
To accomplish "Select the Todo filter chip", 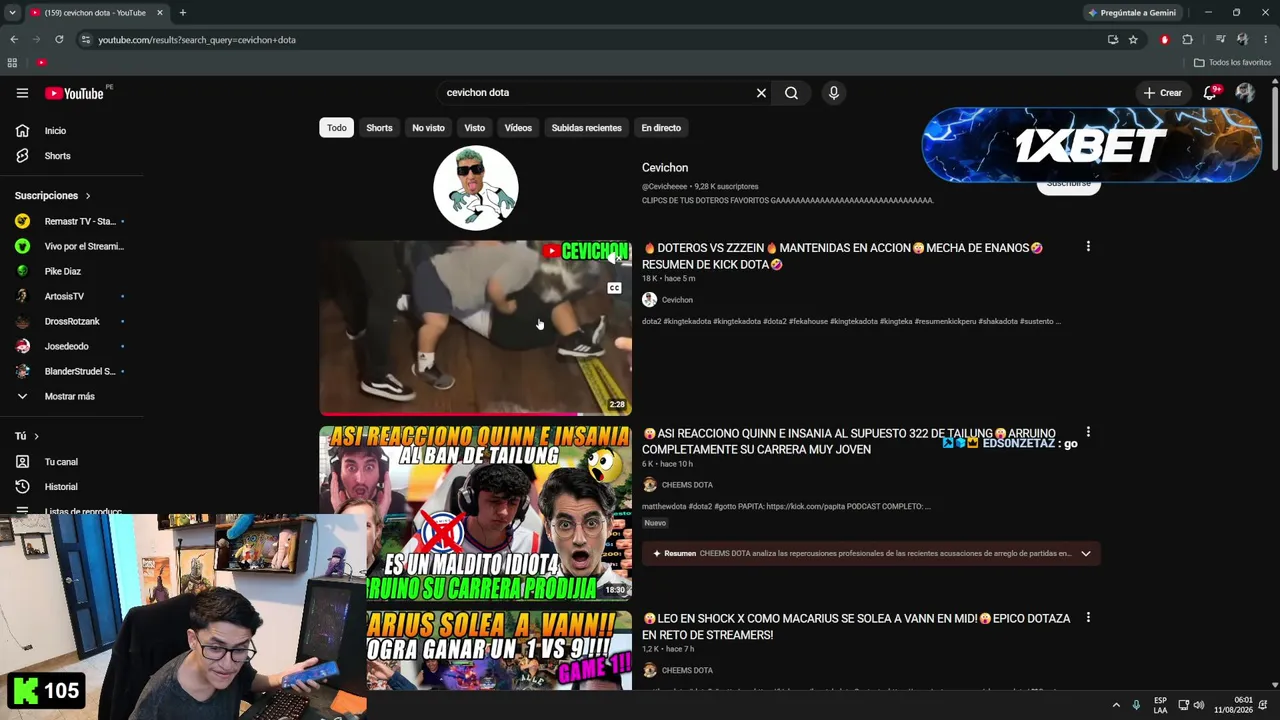I will [x=337, y=128].
